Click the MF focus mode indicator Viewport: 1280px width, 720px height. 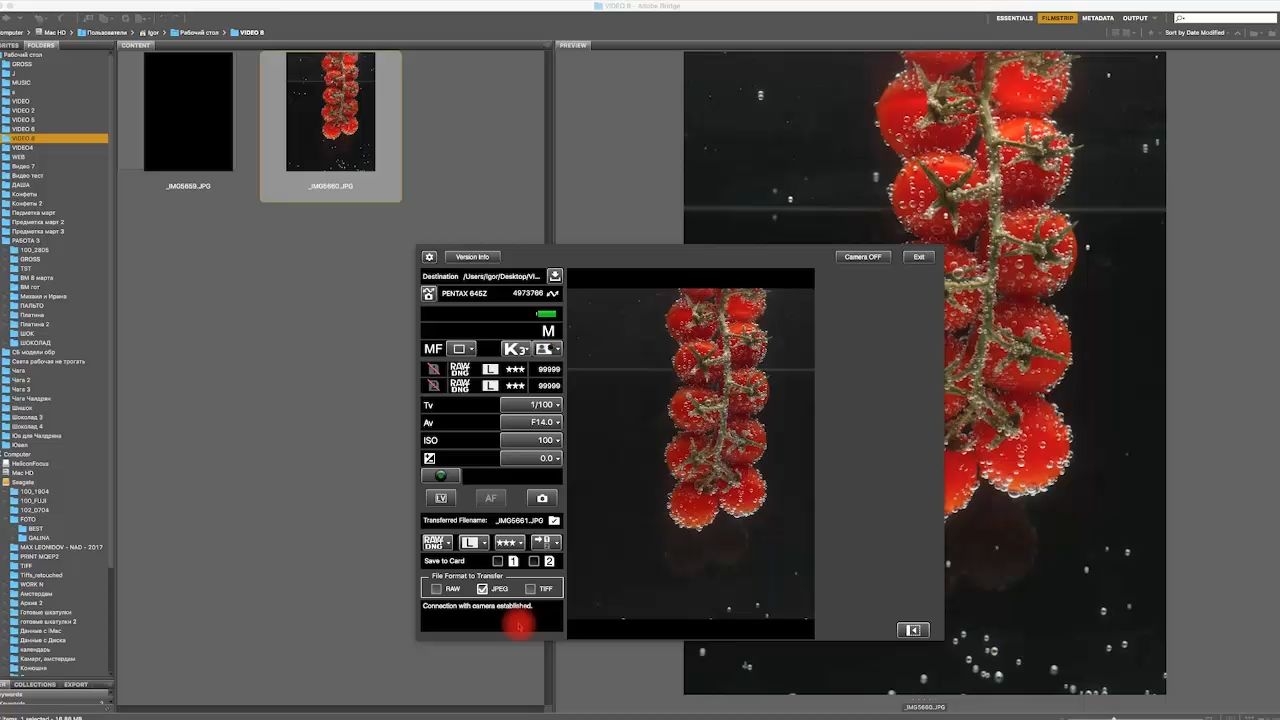(x=433, y=349)
